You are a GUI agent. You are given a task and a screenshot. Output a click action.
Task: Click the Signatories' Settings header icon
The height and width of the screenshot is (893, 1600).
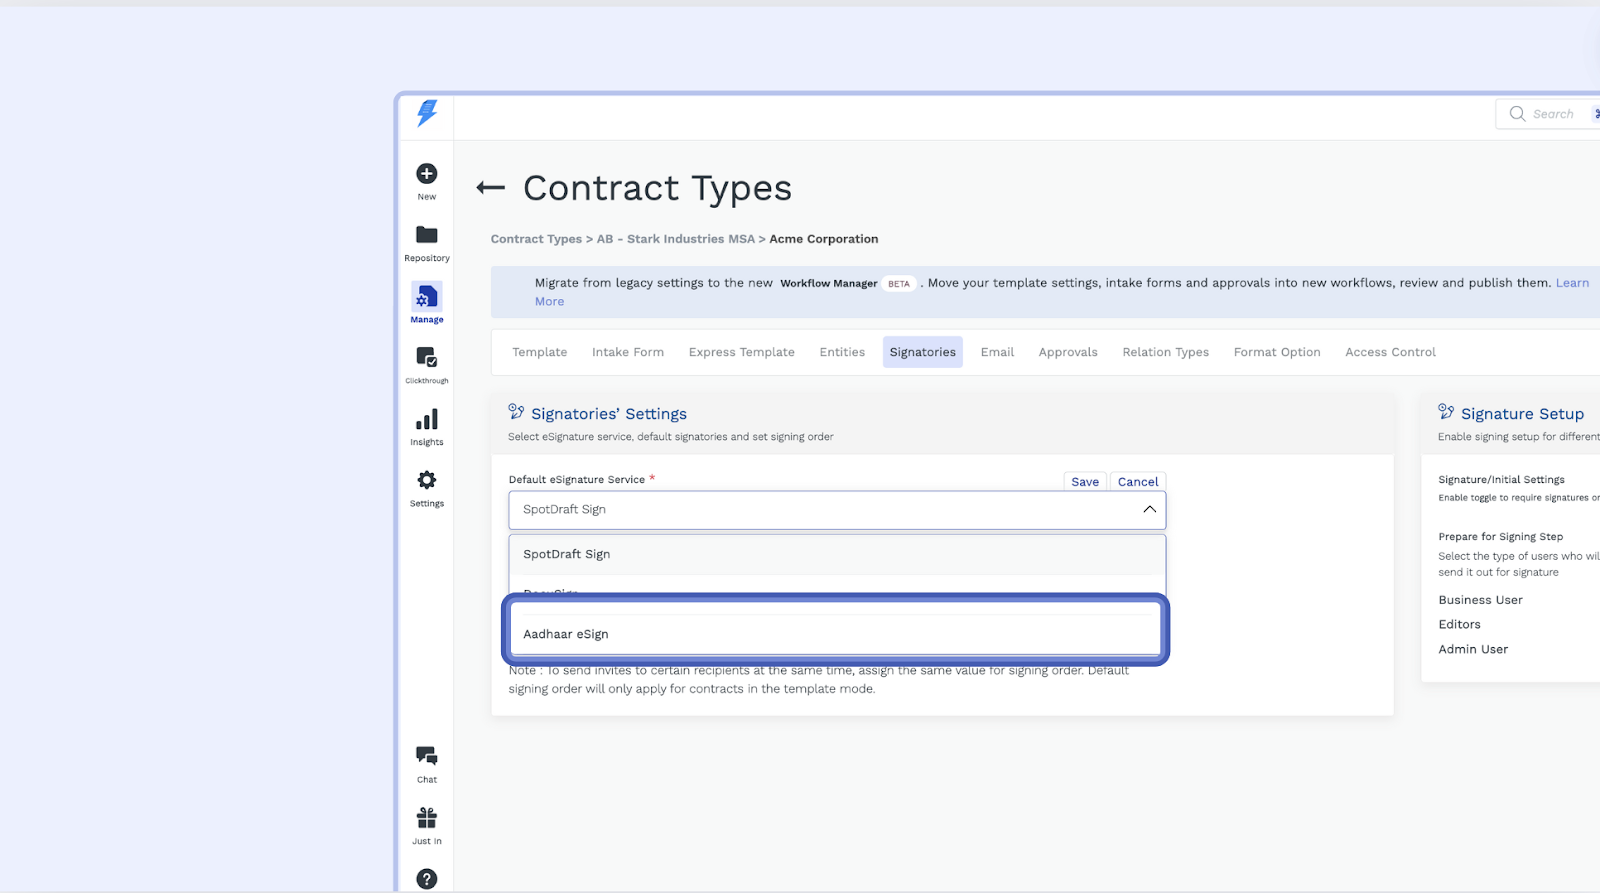[516, 412]
